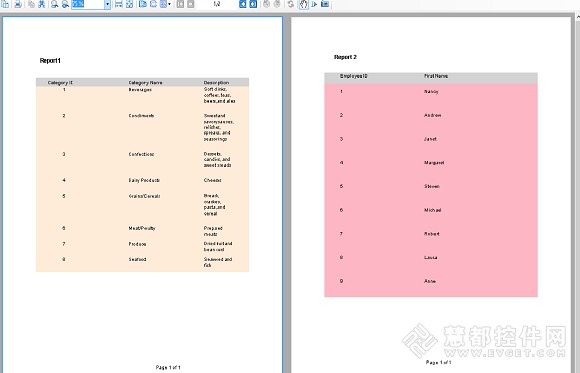Click the Michael first name cell

pos(432,210)
